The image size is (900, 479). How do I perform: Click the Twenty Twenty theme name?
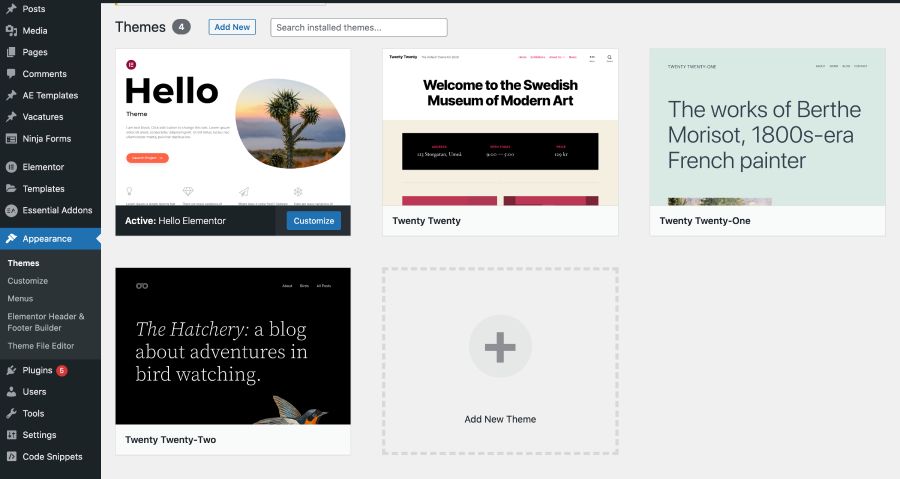[426, 221]
